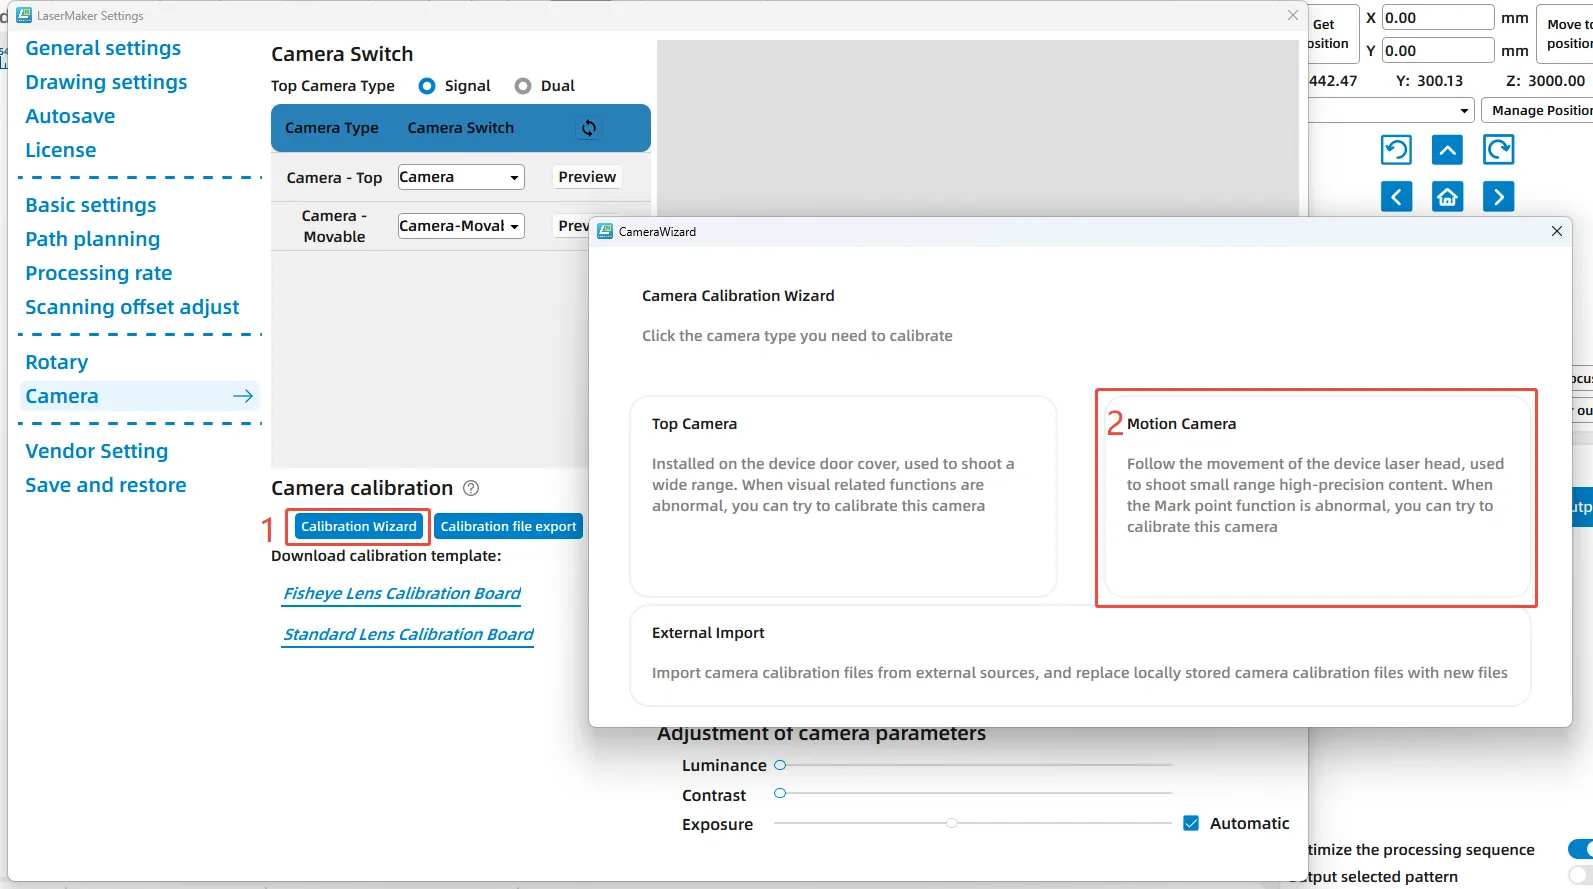Image resolution: width=1593 pixels, height=889 pixels.
Task: Click the Calibration Wizard button
Action: pyautogui.click(x=358, y=526)
